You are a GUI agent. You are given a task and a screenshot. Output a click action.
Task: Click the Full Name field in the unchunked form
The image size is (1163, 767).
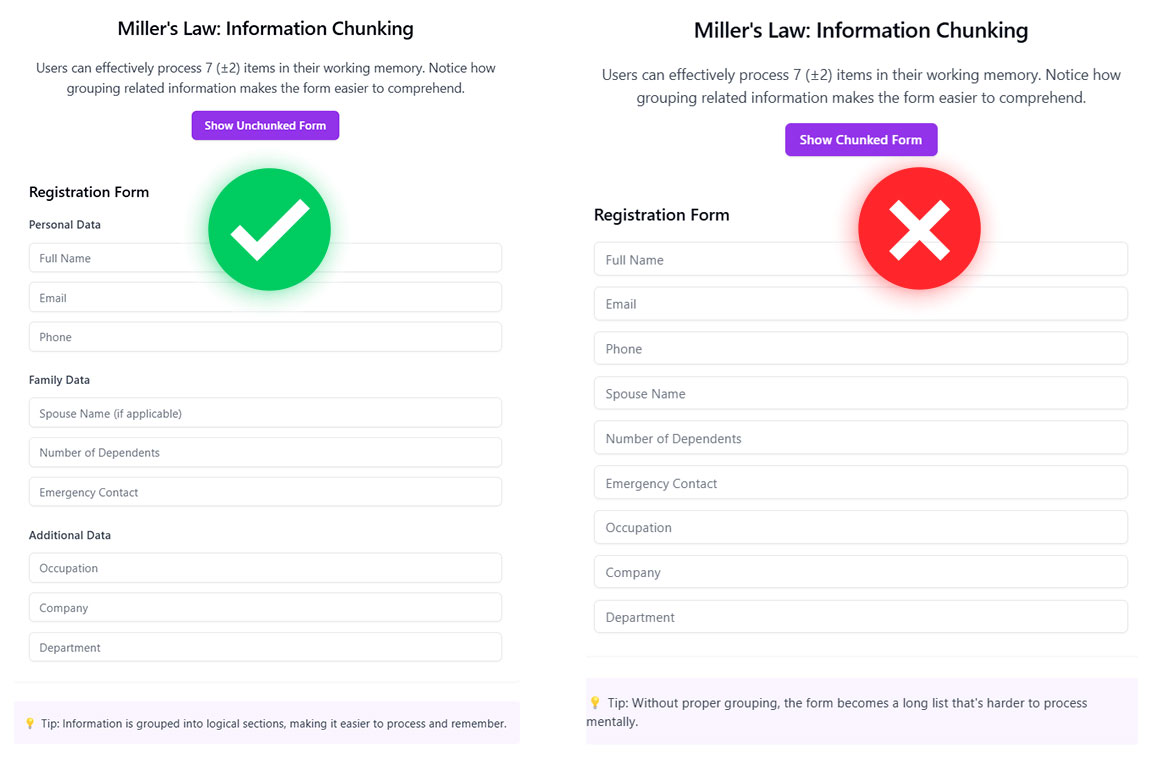coord(860,260)
